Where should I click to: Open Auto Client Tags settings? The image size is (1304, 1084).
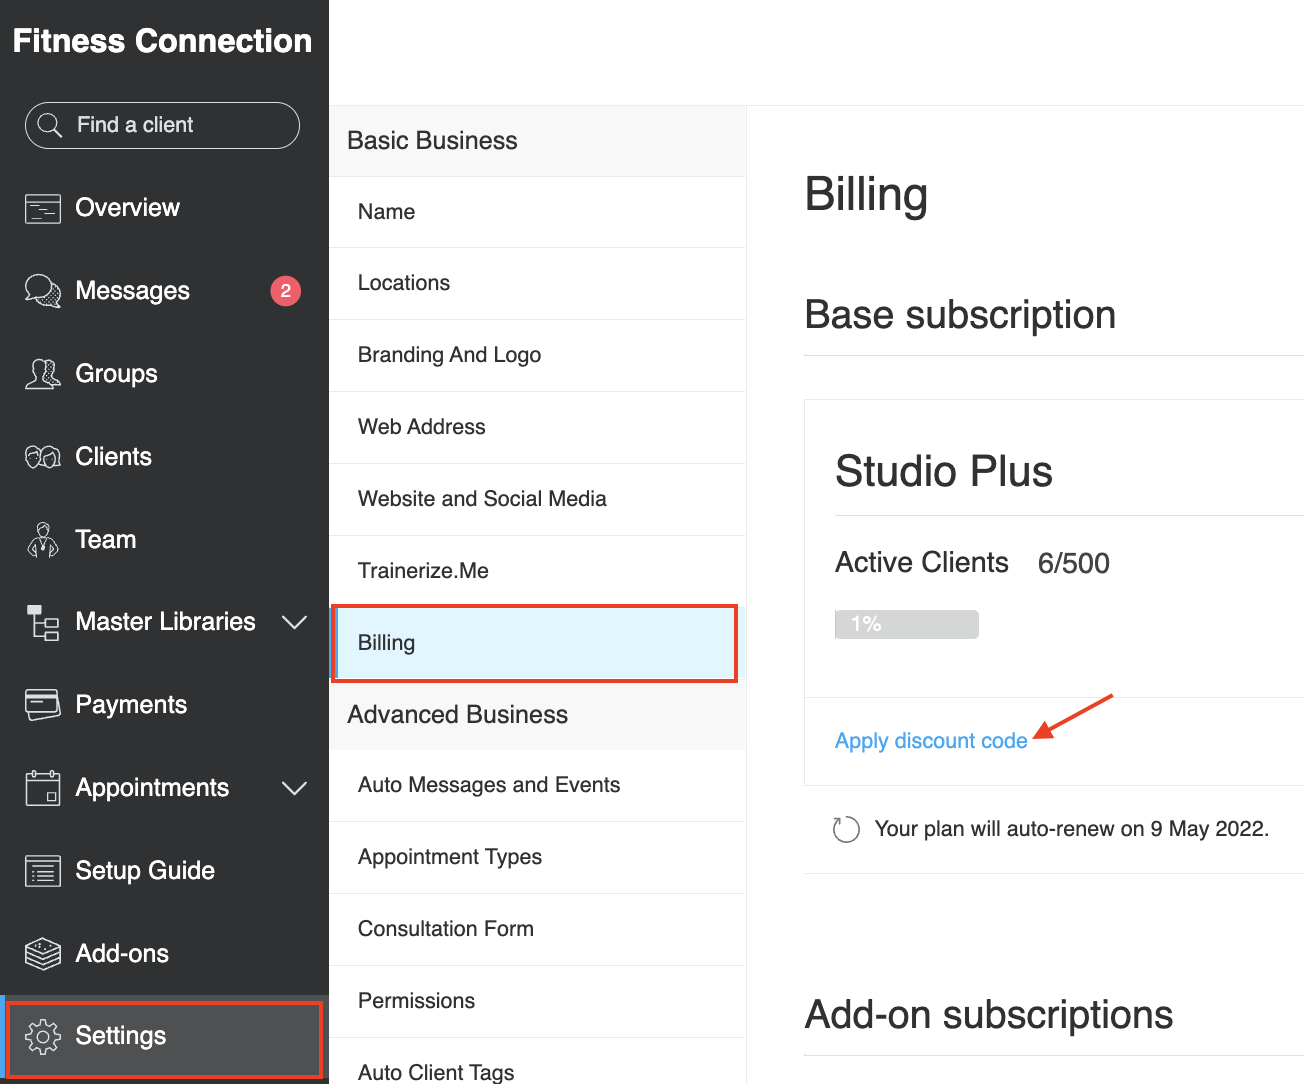[x=538, y=1062]
